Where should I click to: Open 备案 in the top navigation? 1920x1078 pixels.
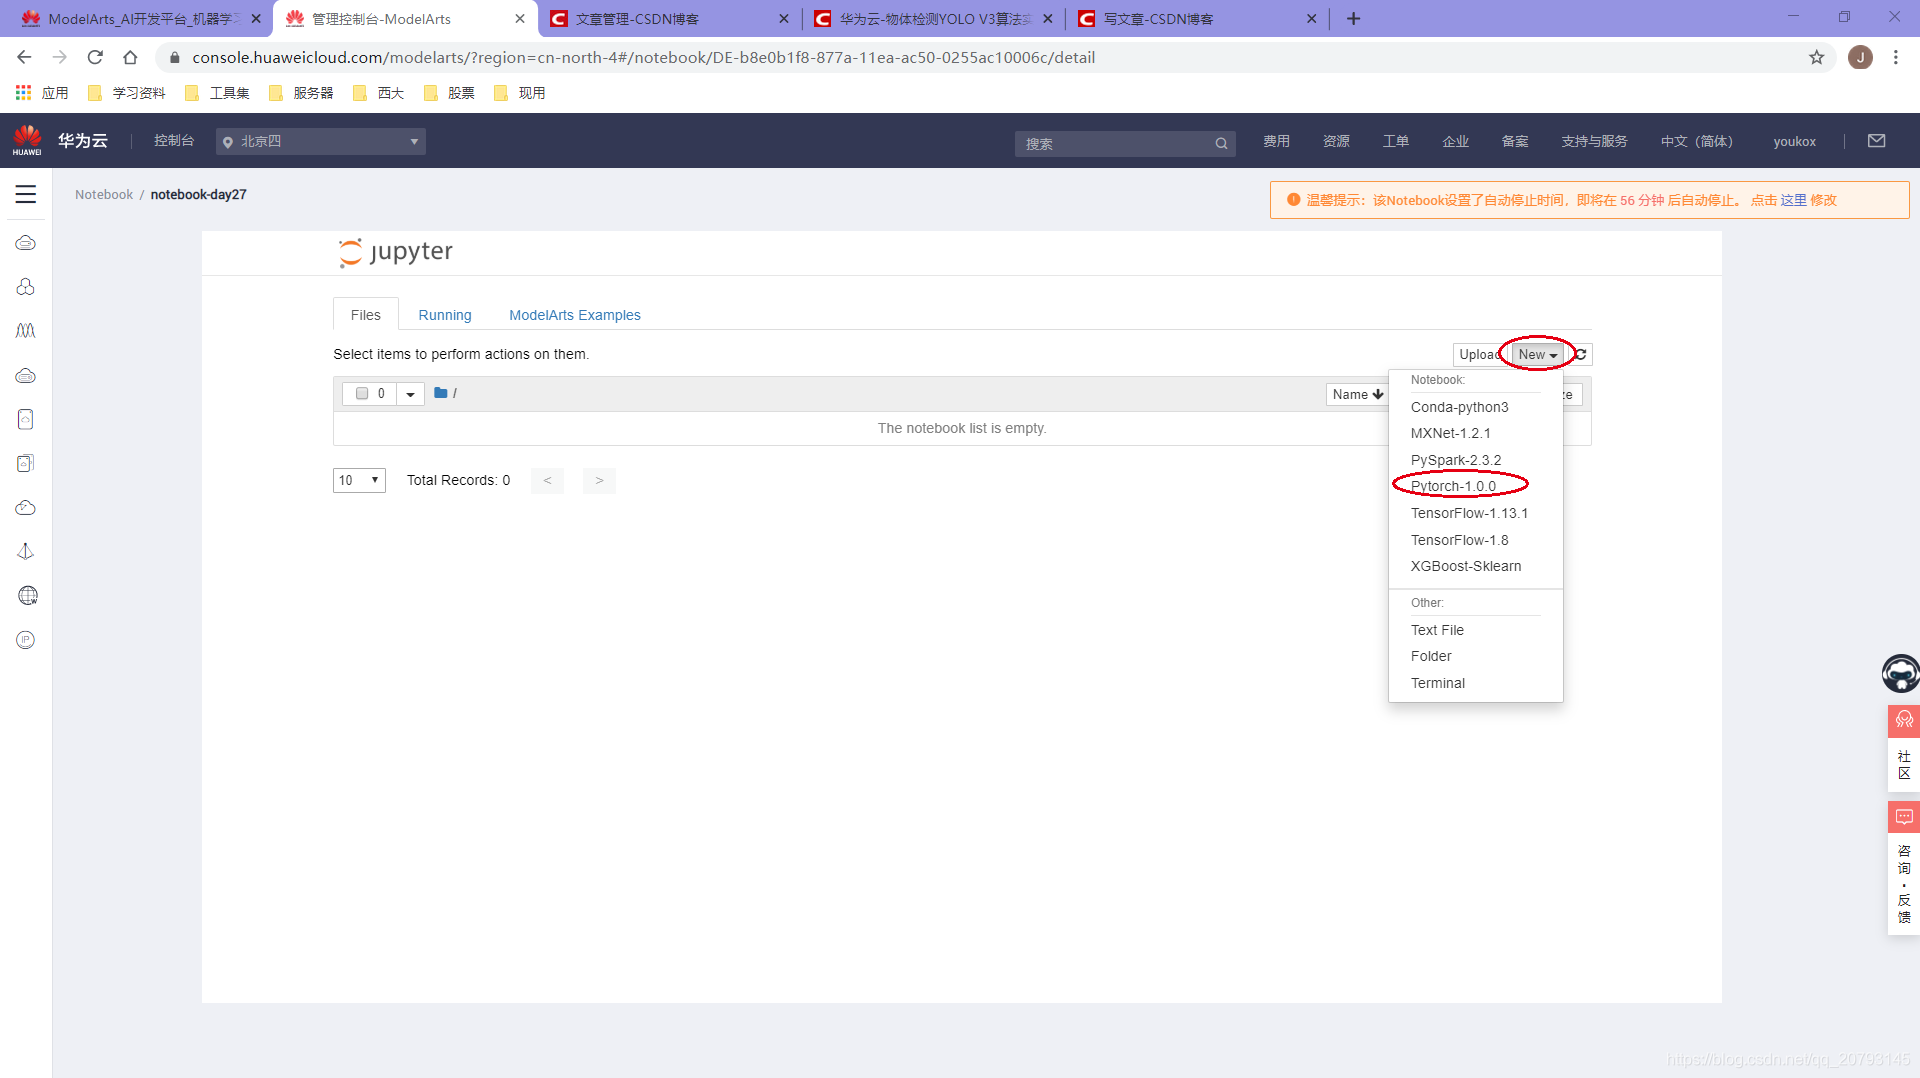coord(1515,141)
